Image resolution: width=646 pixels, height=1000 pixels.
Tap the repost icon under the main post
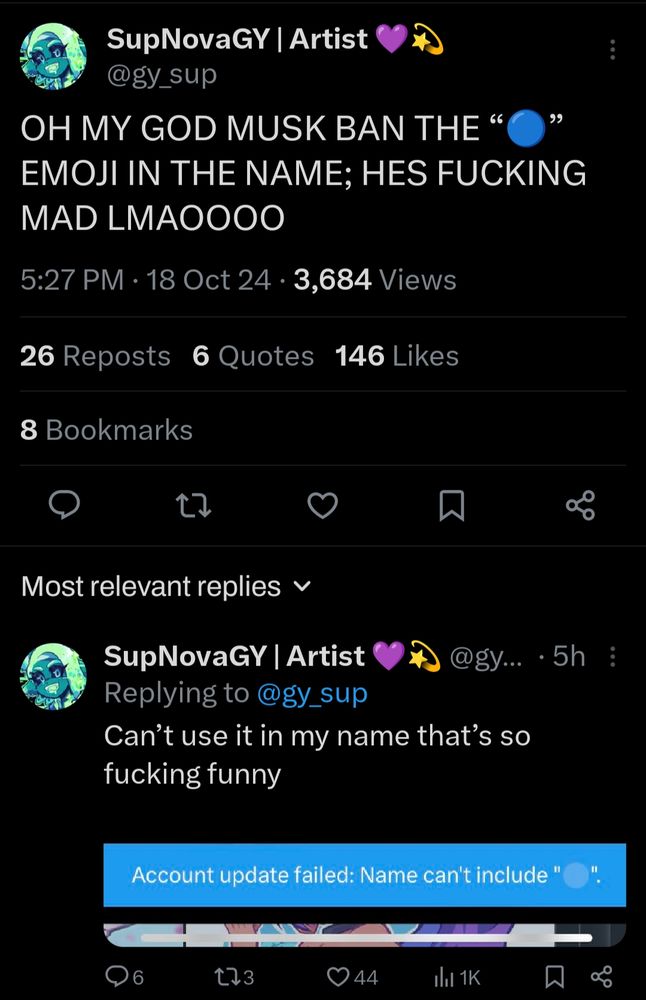click(x=193, y=505)
